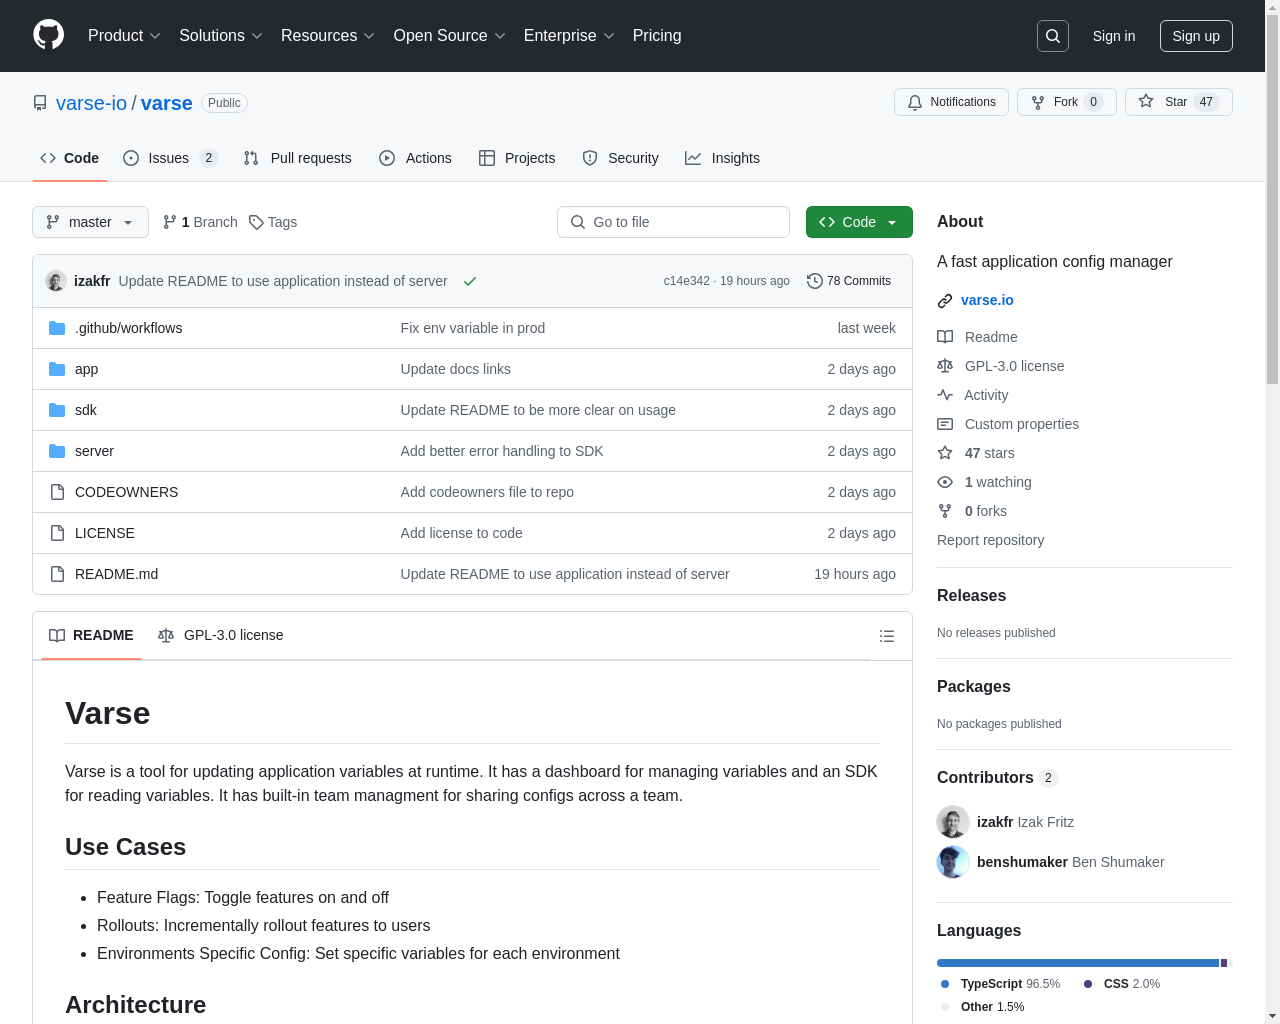1280x1024 pixels.
Task: Open the Releases section heading
Action: click(x=971, y=596)
